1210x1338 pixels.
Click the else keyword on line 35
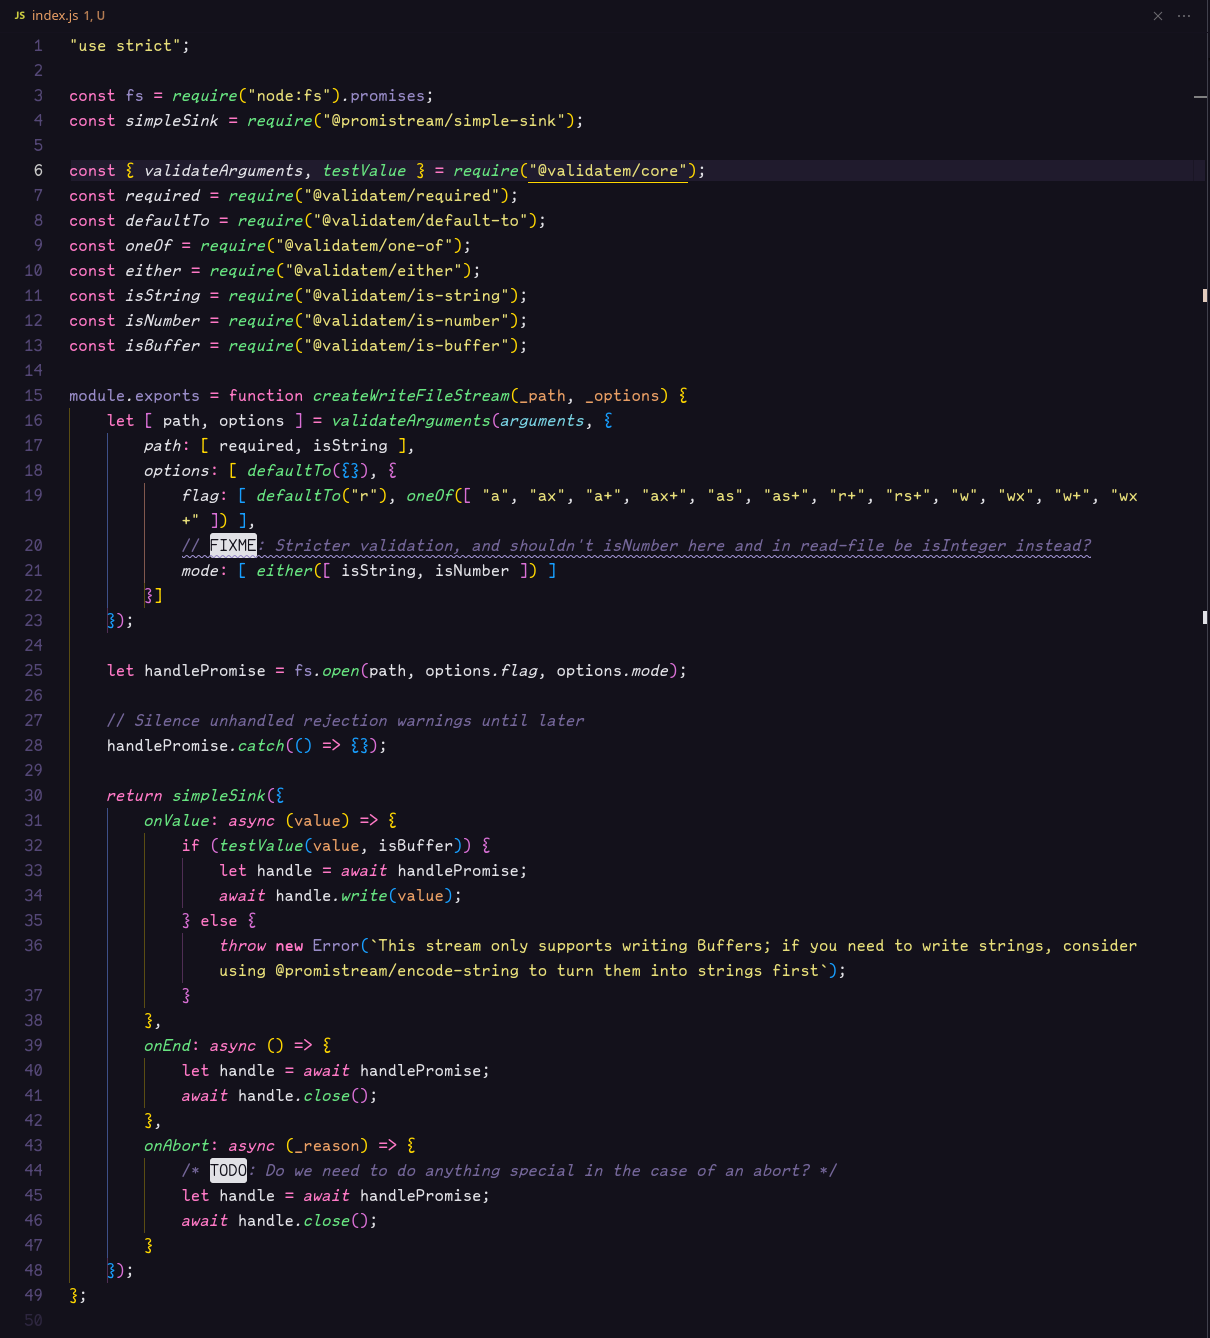219,920
